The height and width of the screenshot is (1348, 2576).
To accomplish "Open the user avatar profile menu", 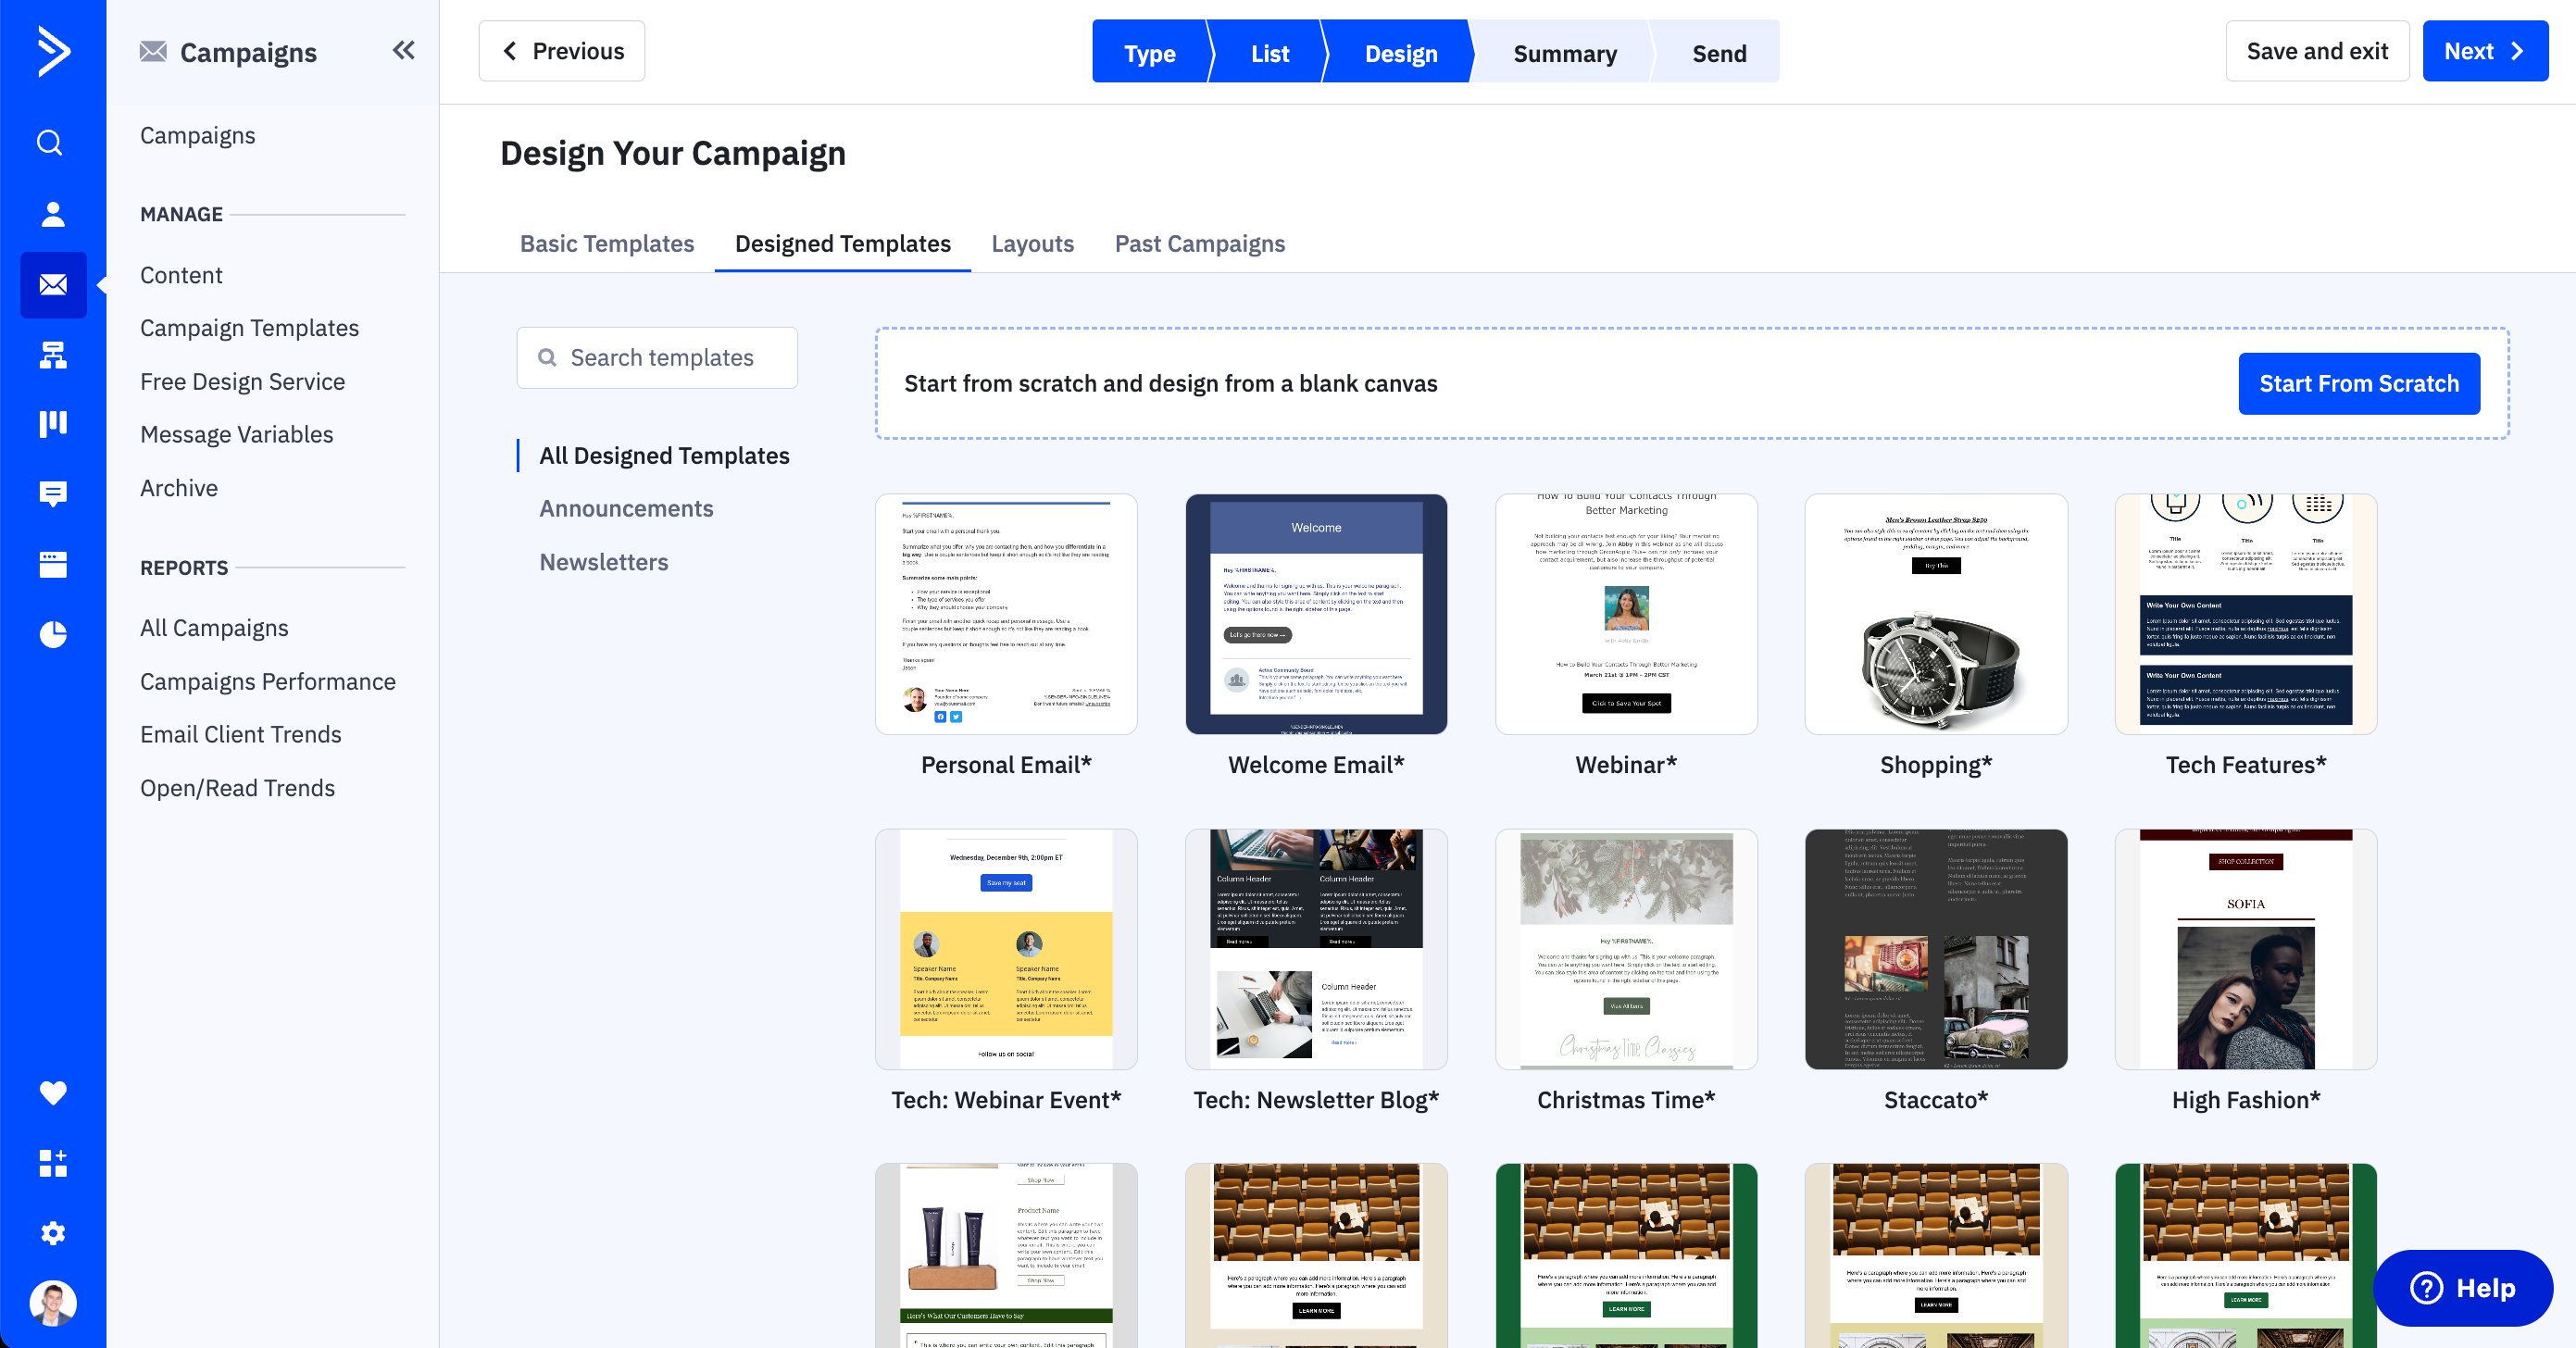I will point(52,1302).
